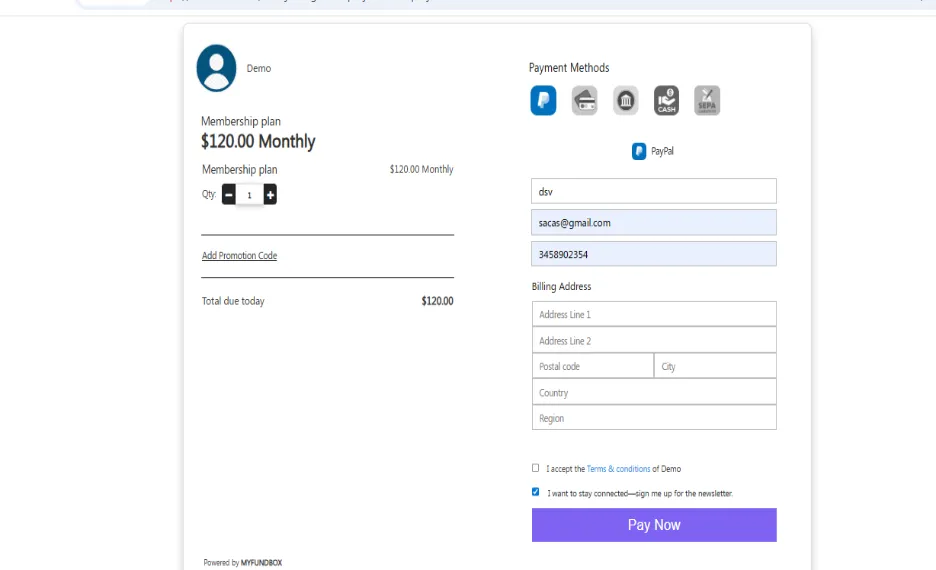Screen dimensions: 936x570
Task: Focus the Region field
Action: (x=654, y=418)
